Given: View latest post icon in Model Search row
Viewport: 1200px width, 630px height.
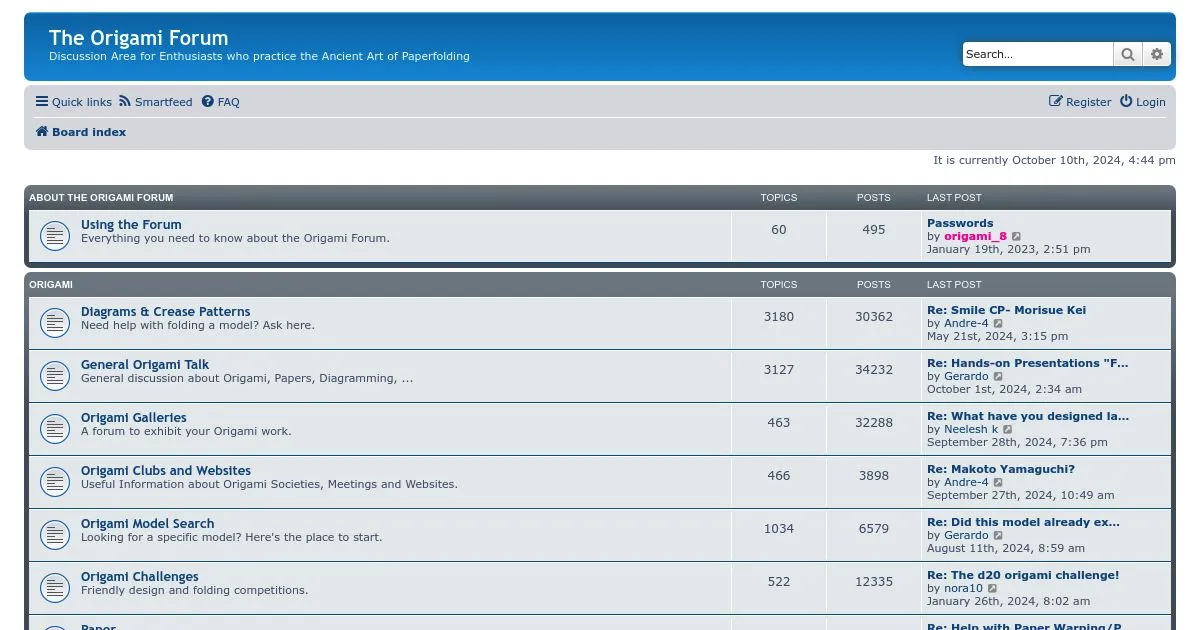Looking at the screenshot, I should tap(999, 536).
